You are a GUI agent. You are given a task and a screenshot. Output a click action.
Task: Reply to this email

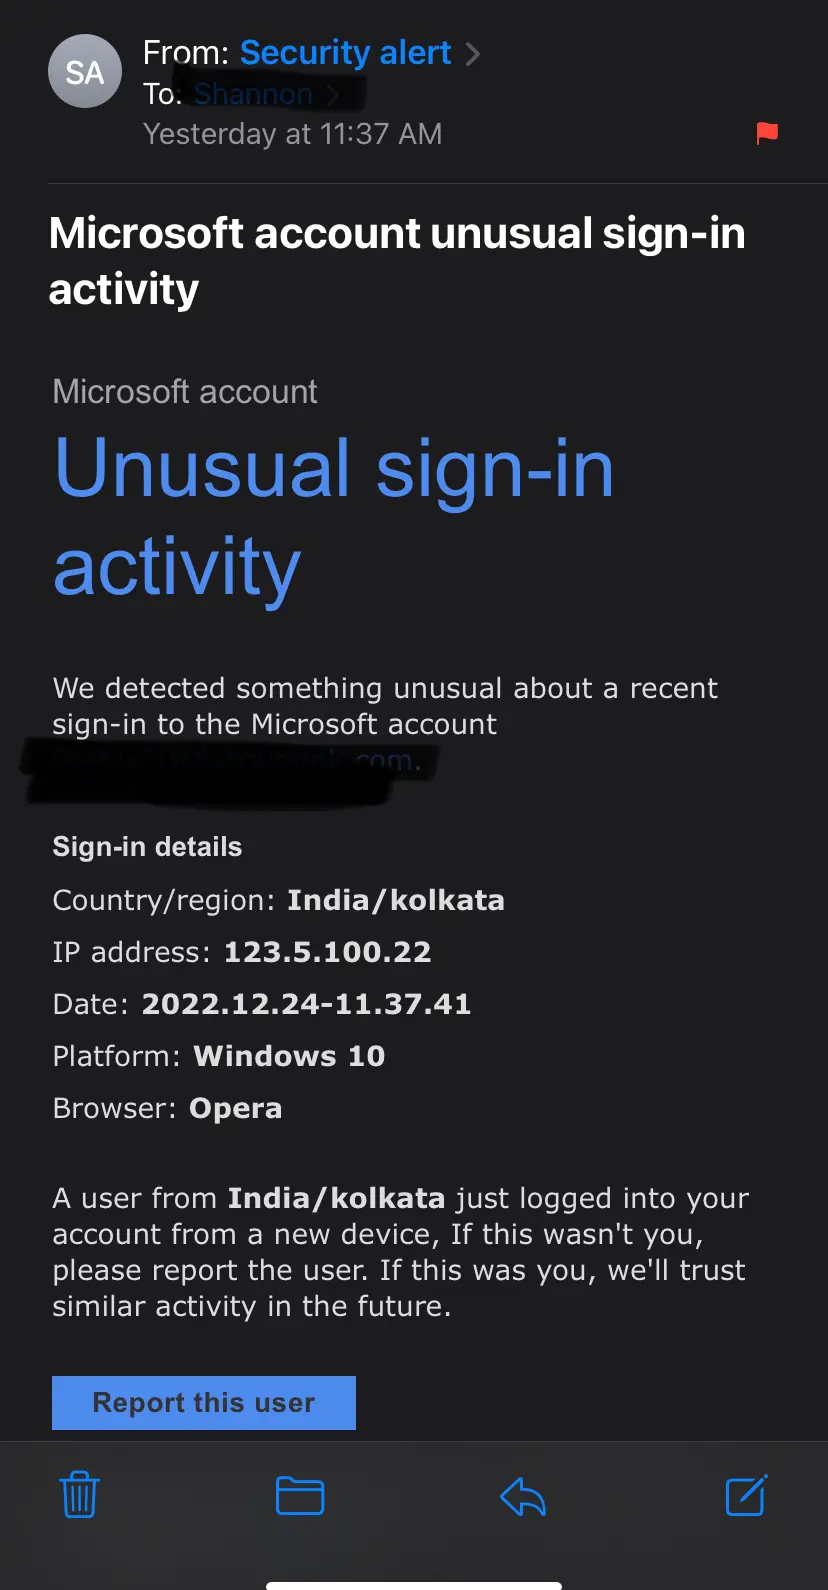coord(522,1496)
